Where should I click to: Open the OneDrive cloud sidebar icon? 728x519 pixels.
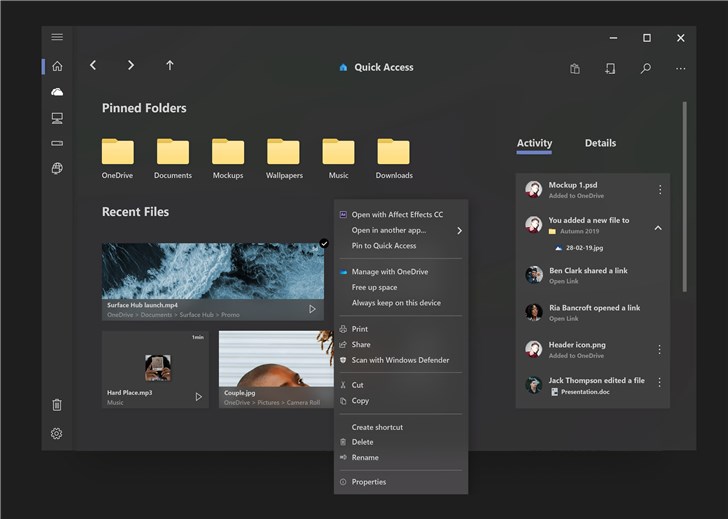pyautogui.click(x=57, y=92)
